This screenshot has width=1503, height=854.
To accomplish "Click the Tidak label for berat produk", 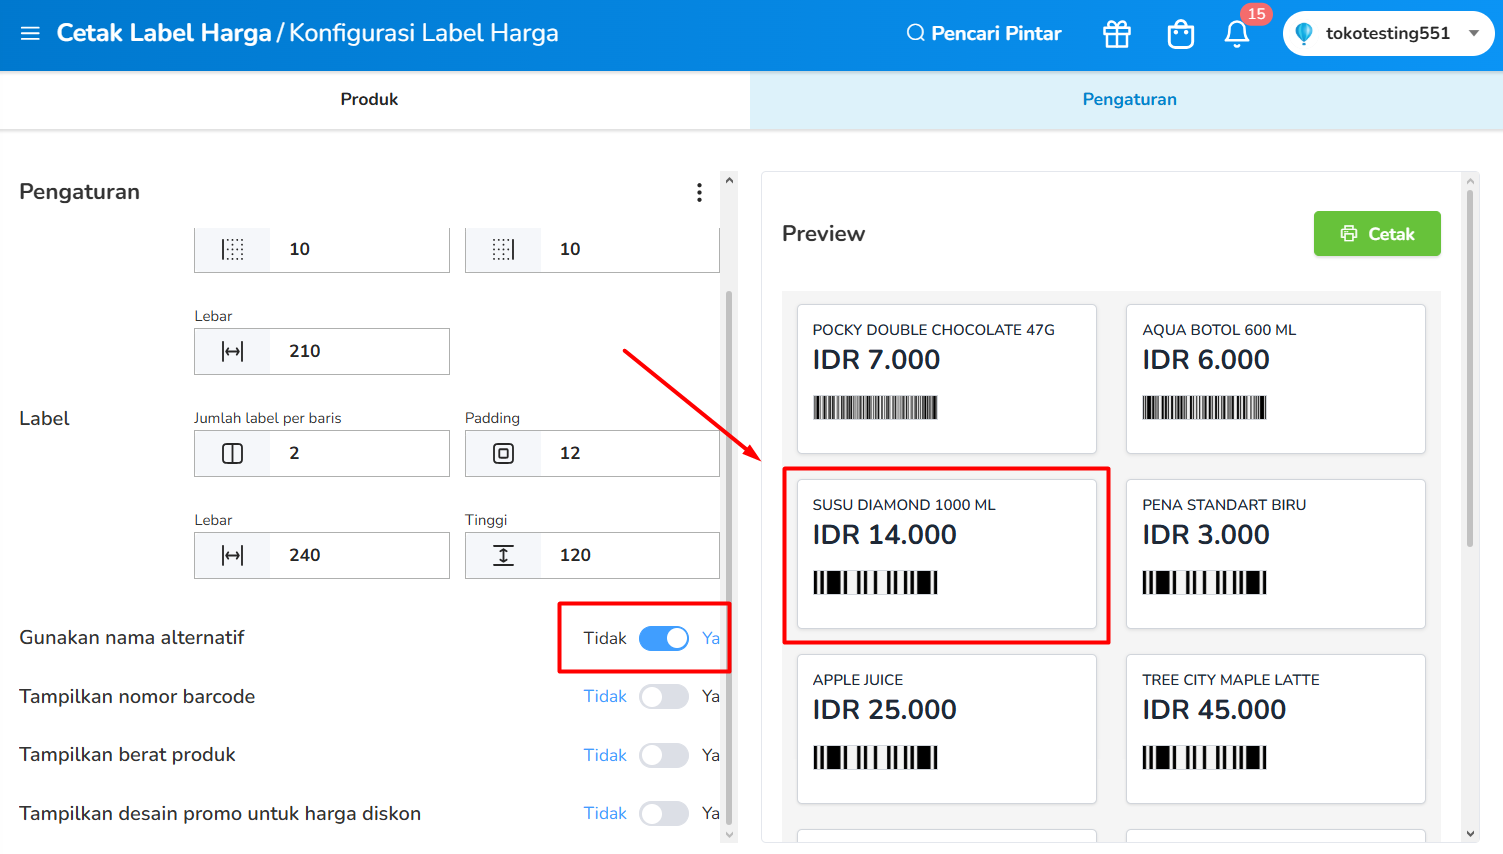I will [605, 755].
